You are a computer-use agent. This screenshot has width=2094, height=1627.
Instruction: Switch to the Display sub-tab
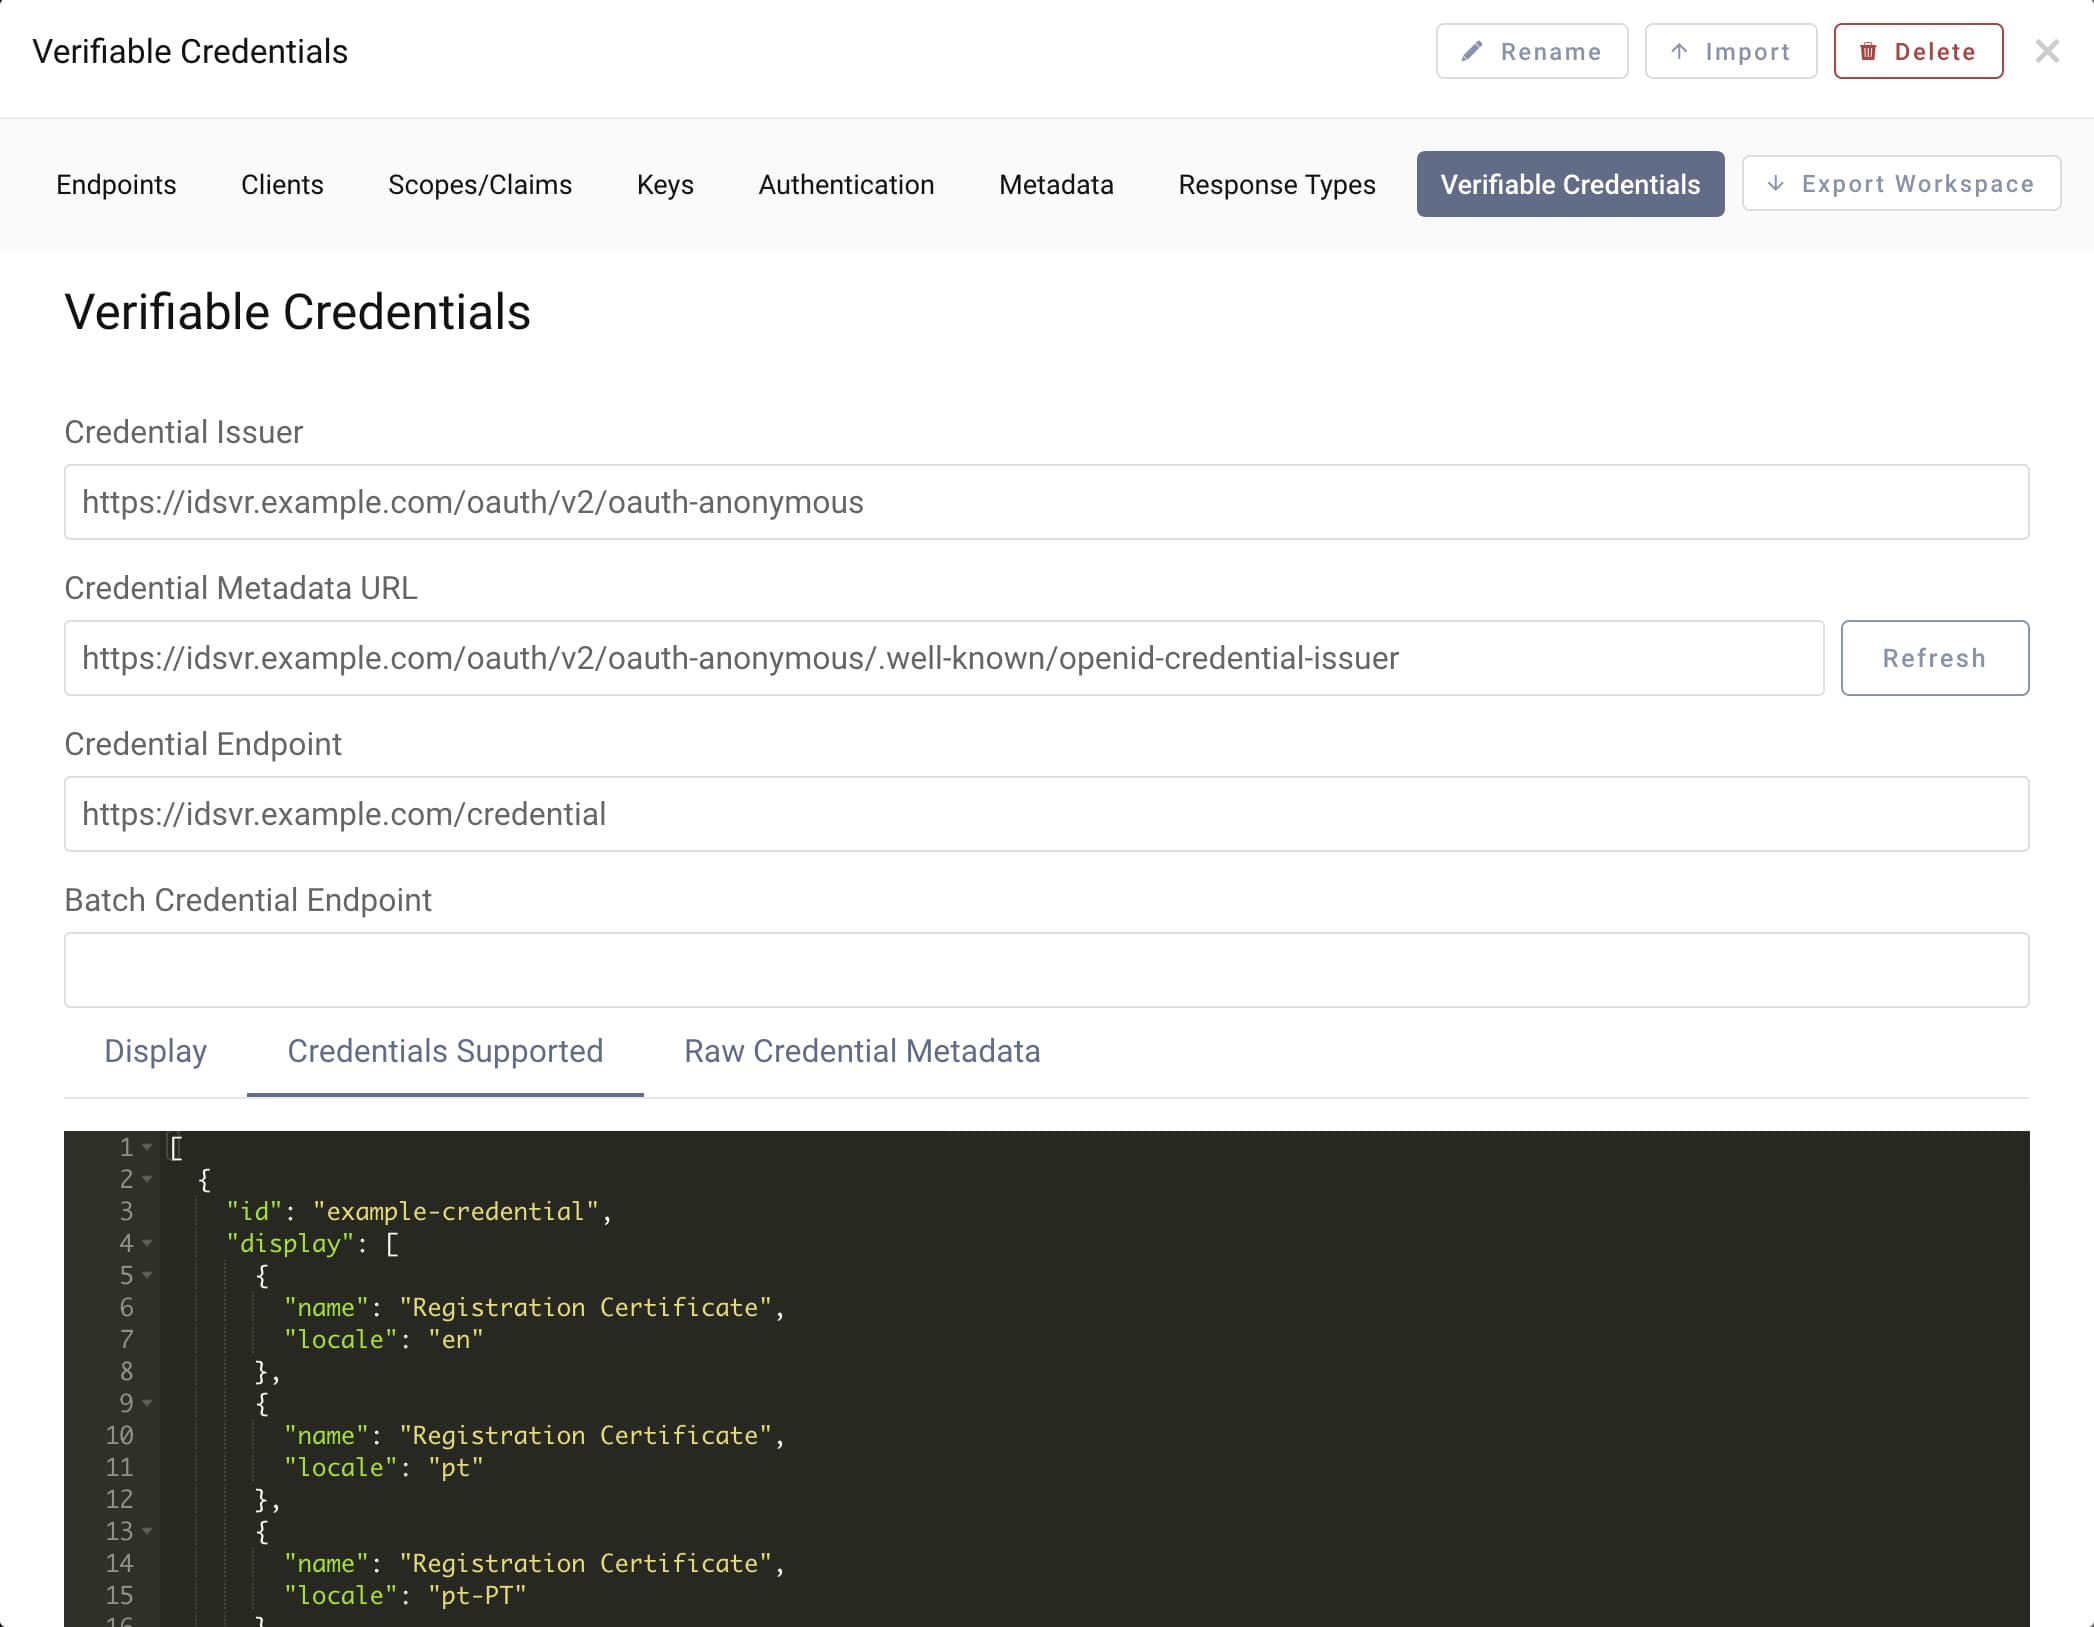click(x=155, y=1051)
